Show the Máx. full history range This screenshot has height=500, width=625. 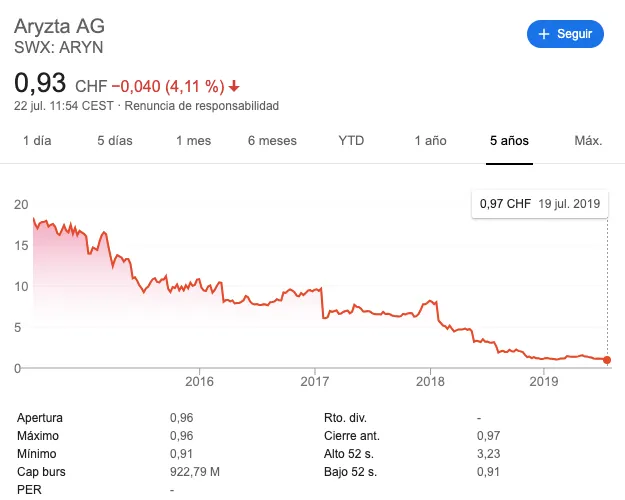pyautogui.click(x=588, y=141)
